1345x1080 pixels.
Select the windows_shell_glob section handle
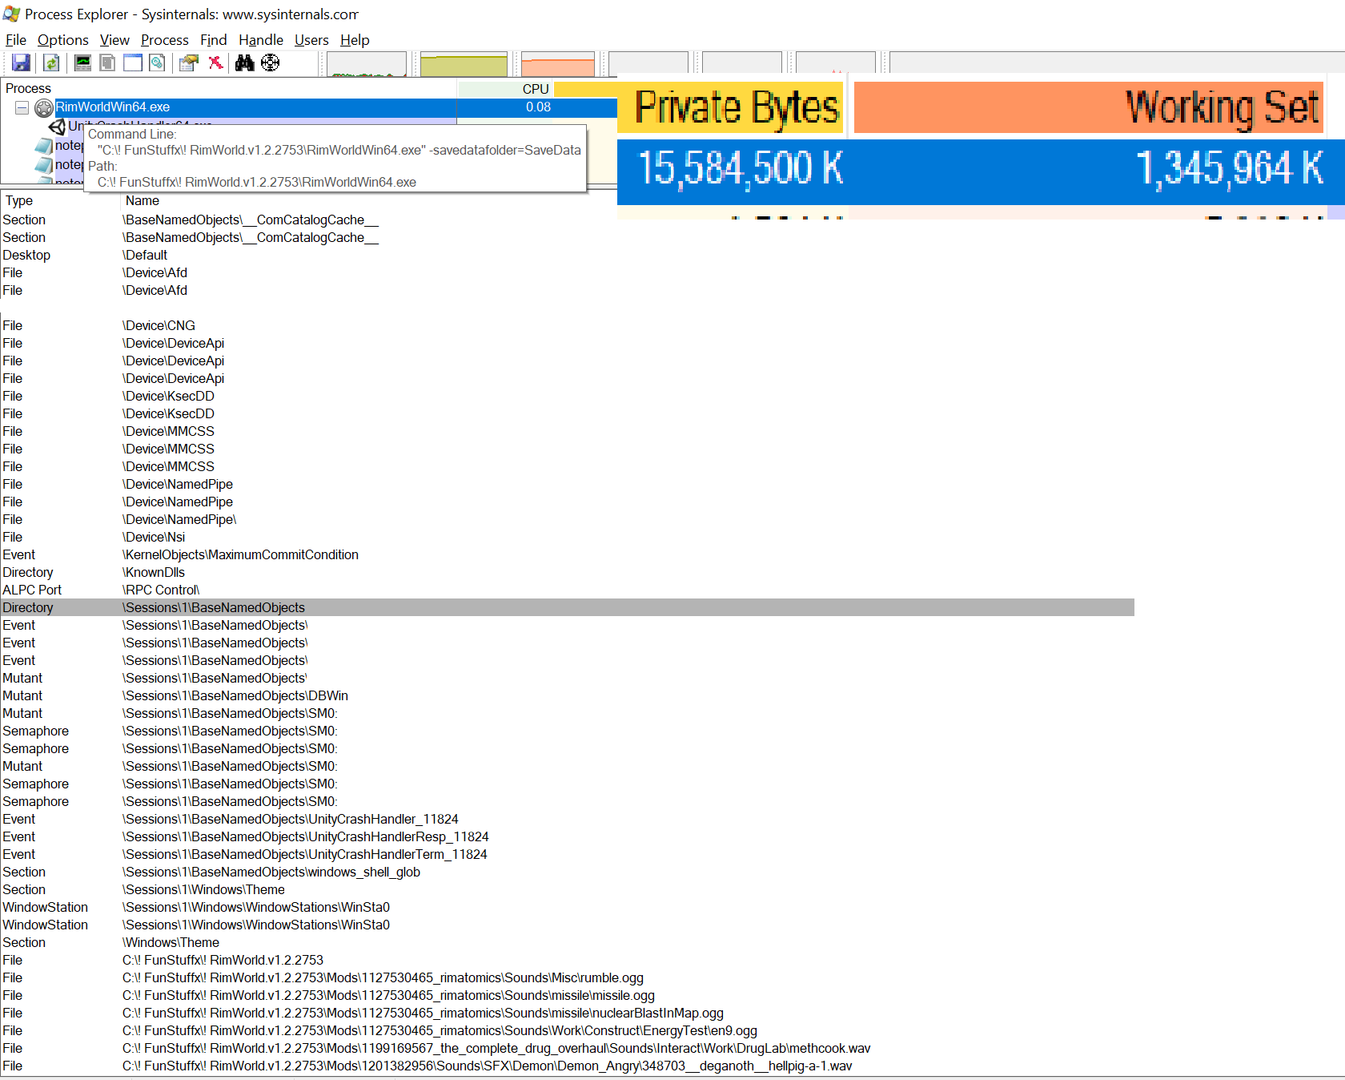pos(567,872)
